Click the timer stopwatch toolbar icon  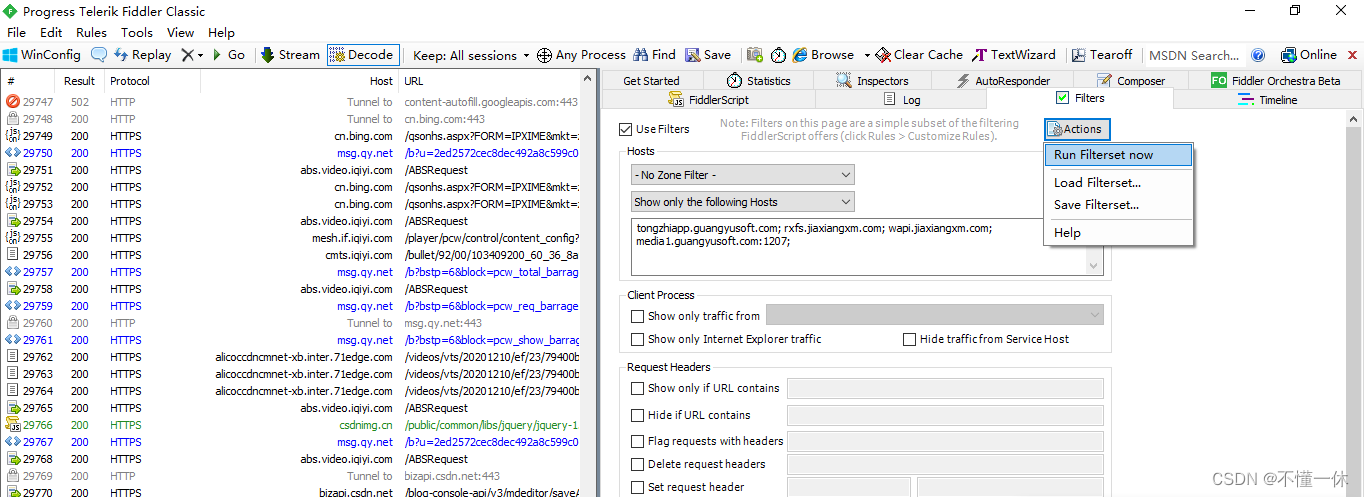click(778, 55)
